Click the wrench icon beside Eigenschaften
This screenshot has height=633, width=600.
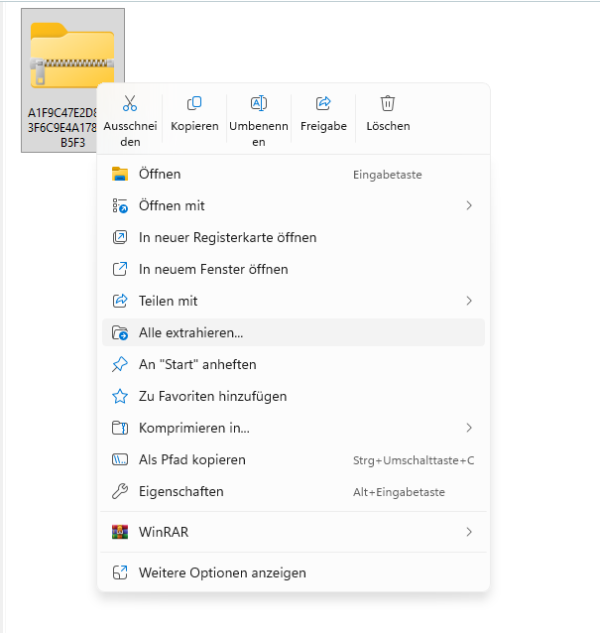tap(120, 492)
